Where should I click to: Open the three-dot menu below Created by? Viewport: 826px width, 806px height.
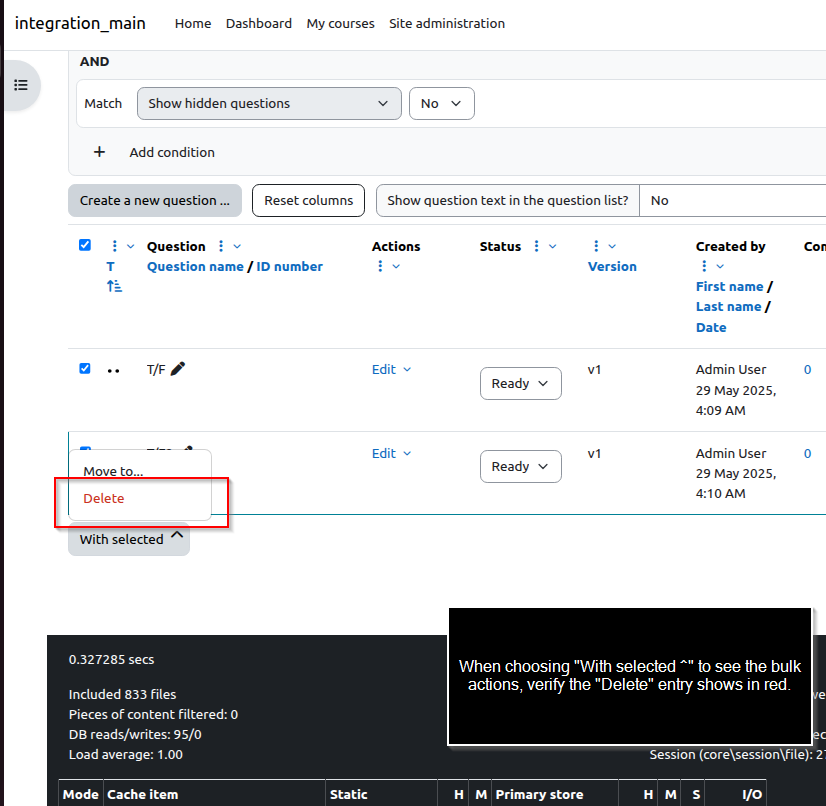click(704, 266)
